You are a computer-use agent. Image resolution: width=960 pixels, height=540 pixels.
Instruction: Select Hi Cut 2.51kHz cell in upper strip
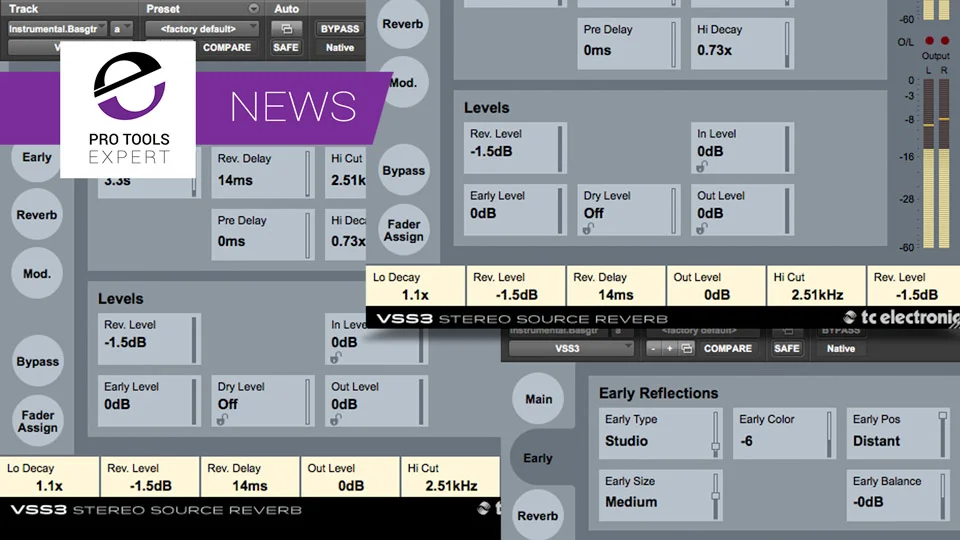[x=816, y=286]
